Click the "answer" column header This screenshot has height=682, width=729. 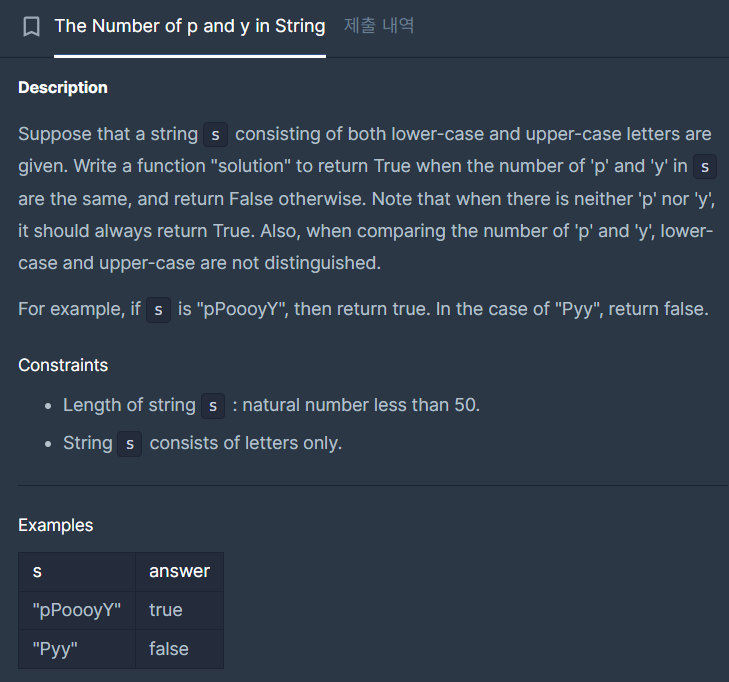coord(179,571)
